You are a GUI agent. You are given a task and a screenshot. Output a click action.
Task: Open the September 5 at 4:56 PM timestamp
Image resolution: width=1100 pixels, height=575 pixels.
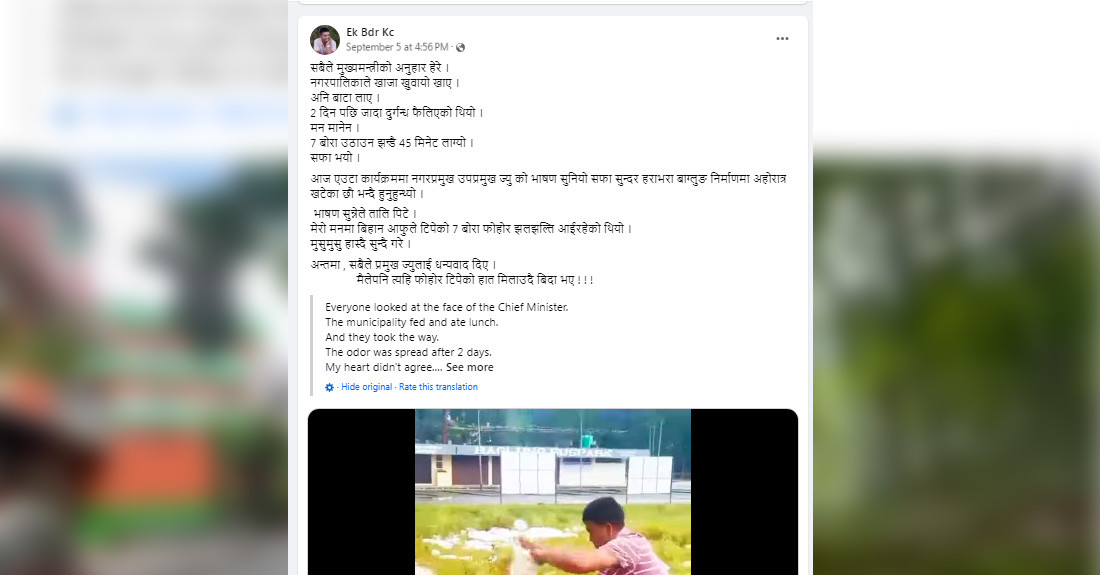click(x=397, y=47)
